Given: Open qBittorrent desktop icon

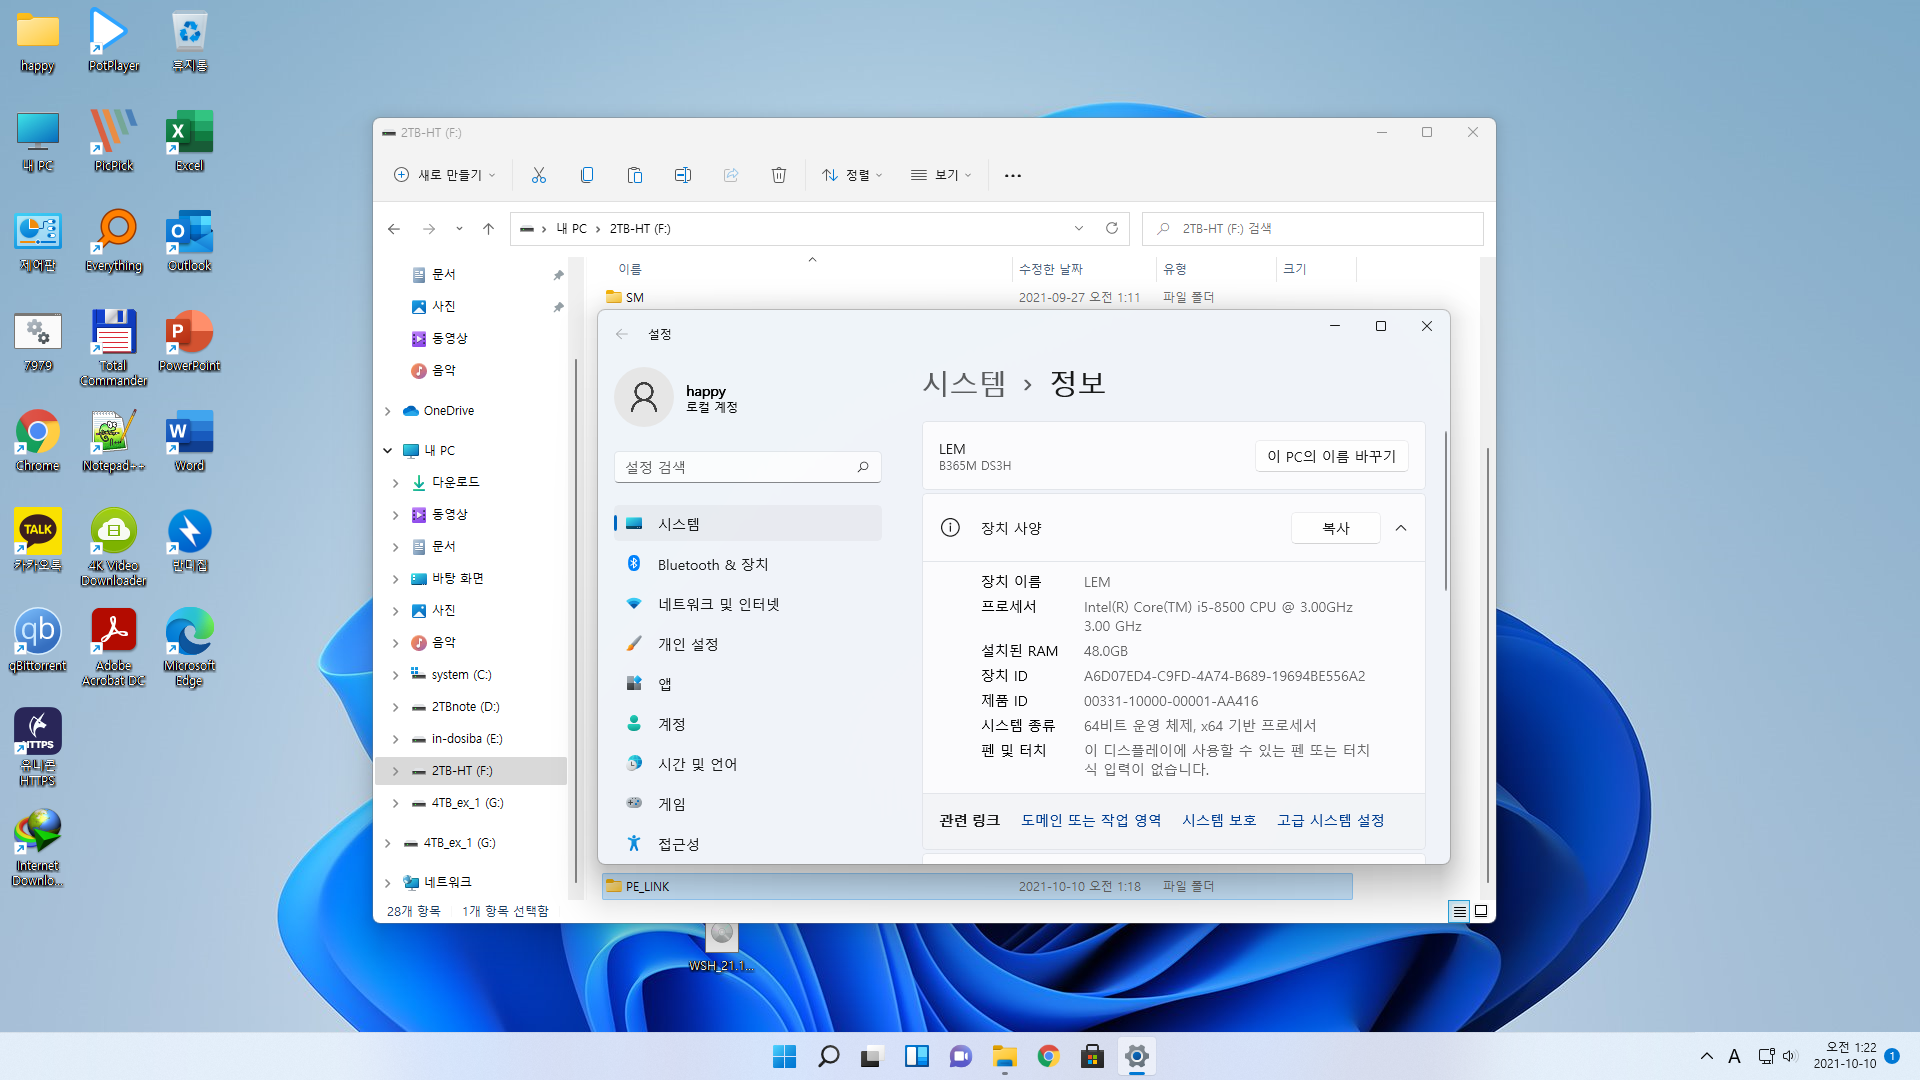Looking at the screenshot, I should (x=37, y=641).
